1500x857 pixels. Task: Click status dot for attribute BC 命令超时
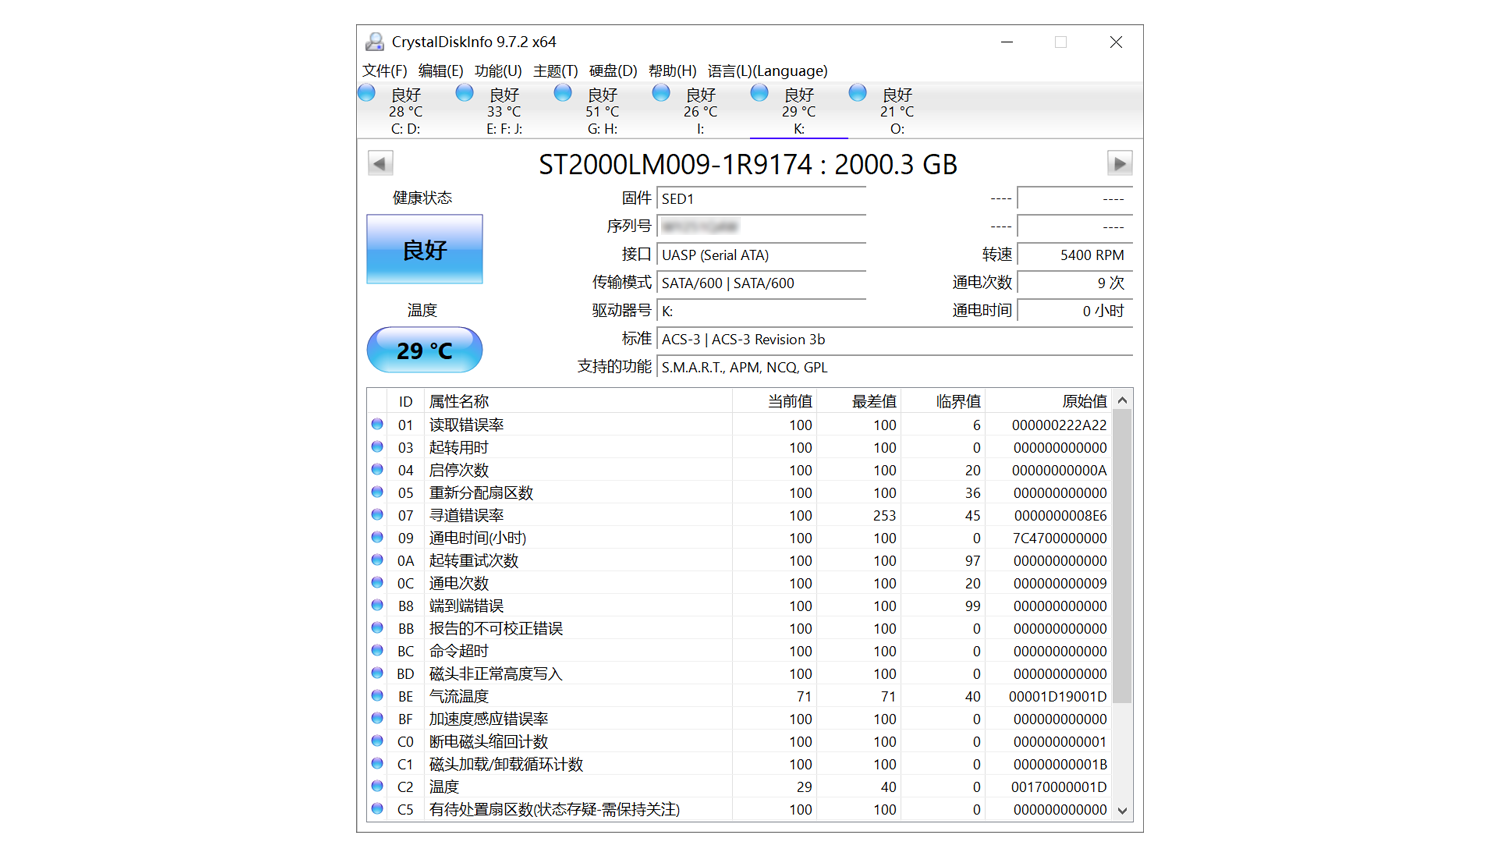377,650
